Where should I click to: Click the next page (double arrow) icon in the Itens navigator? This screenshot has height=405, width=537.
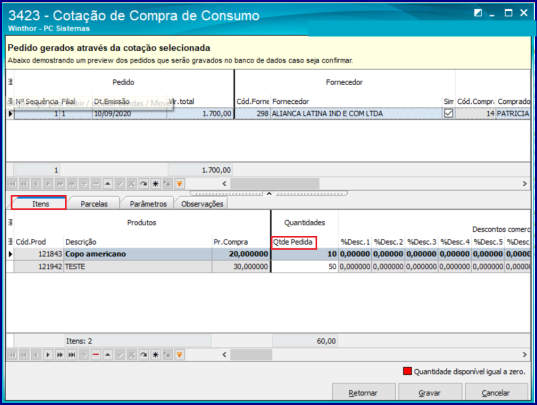coord(60,355)
